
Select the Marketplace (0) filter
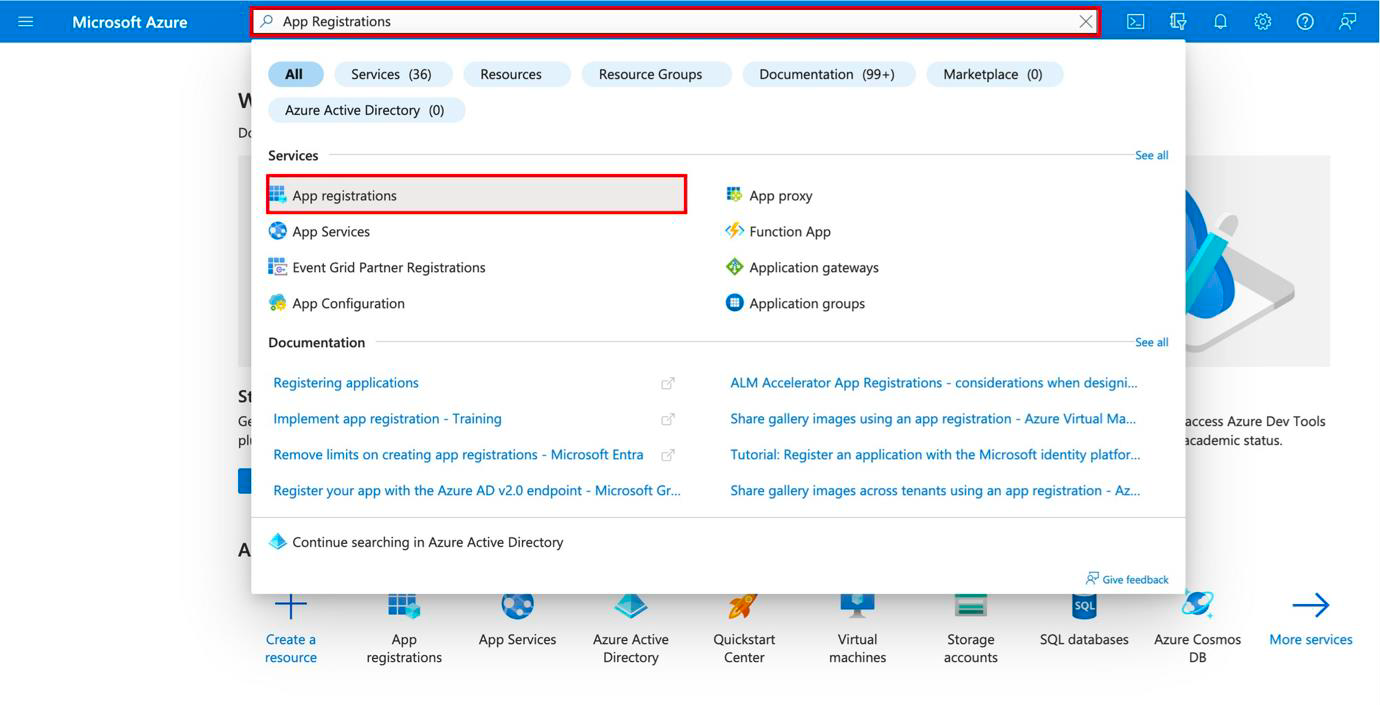point(993,74)
